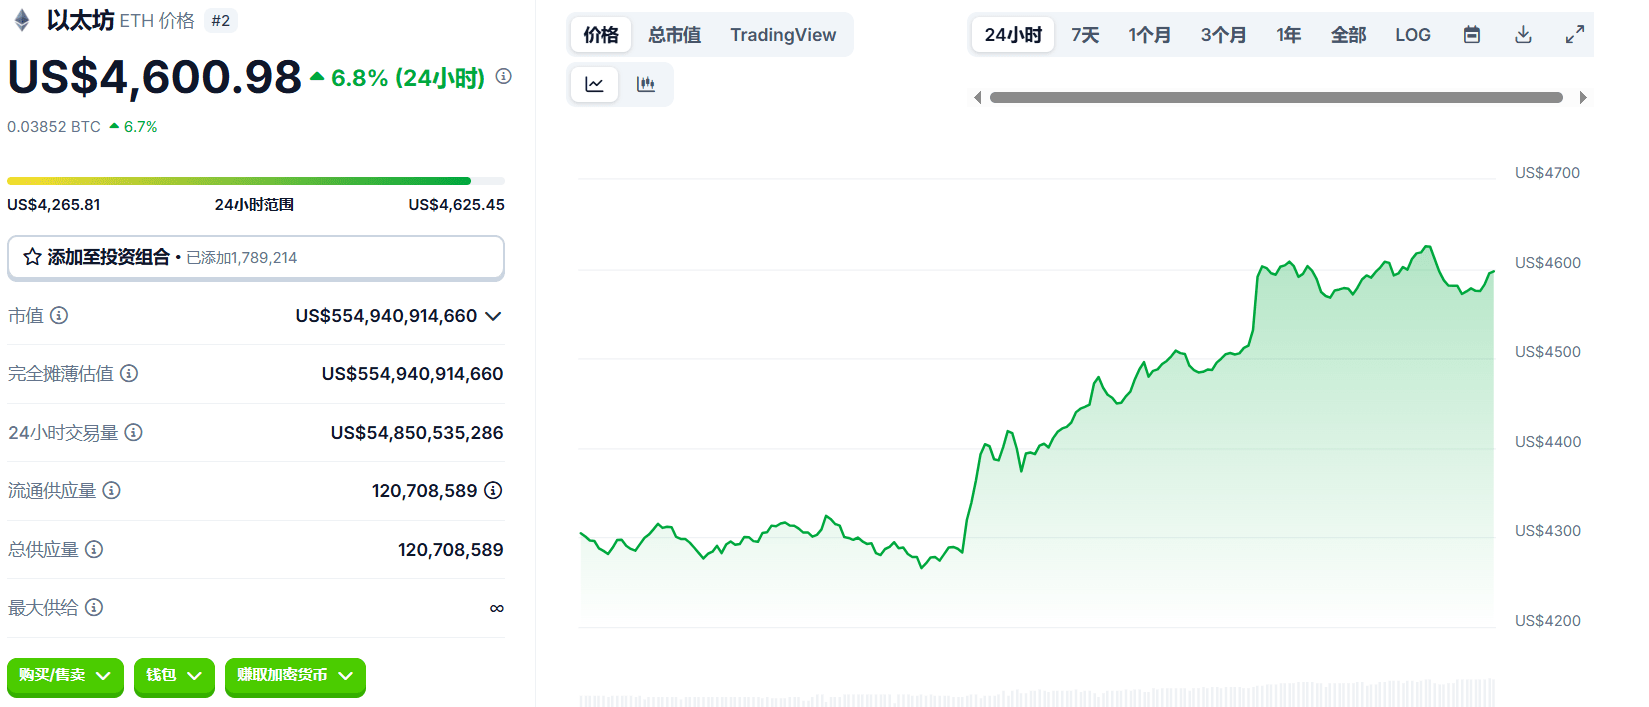Switch to the candlestick chart icon
The image size is (1649, 707).
(x=646, y=84)
